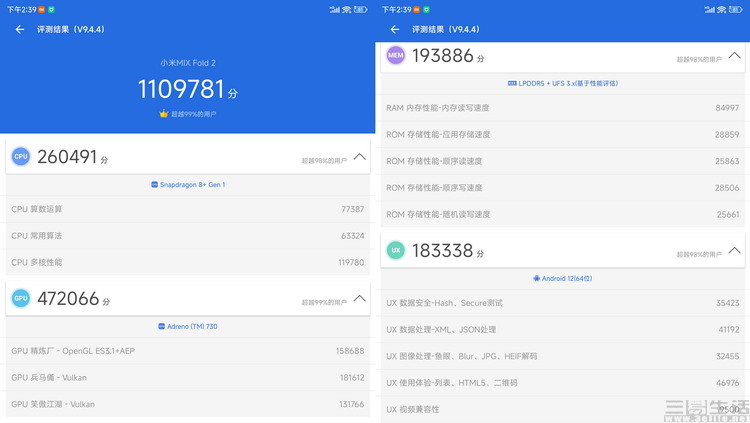
Task: Select UX 视频兼容性 row
Action: click(x=562, y=410)
